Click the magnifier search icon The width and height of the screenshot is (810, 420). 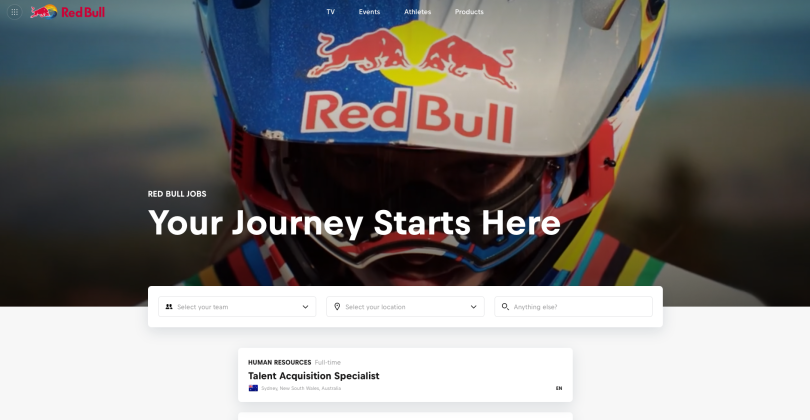coord(505,306)
